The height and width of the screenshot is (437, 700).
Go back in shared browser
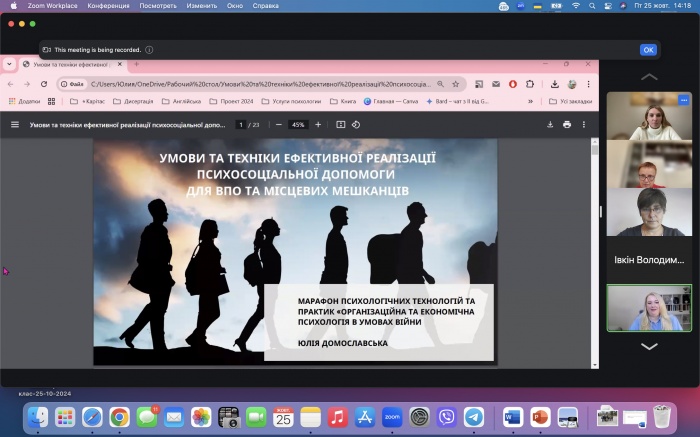(11, 84)
